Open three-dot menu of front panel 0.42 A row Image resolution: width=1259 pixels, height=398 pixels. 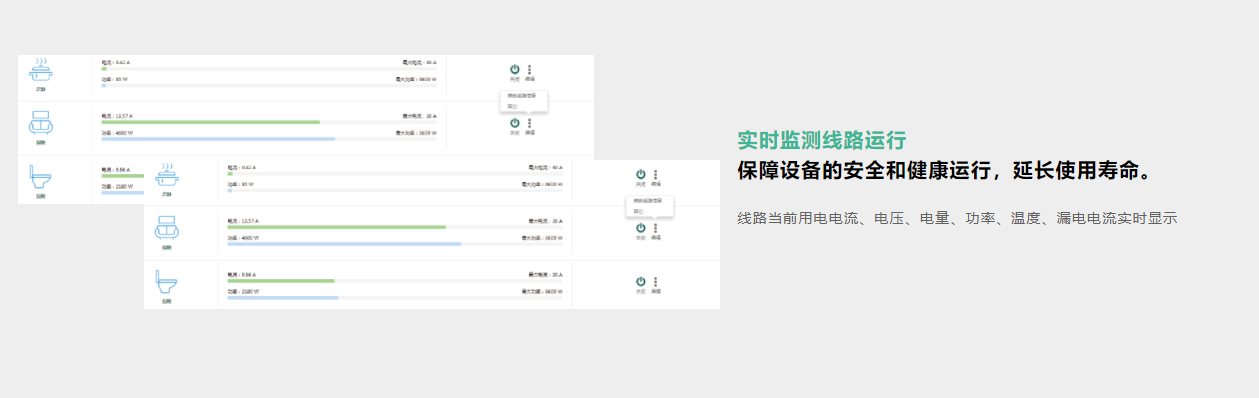pos(656,174)
